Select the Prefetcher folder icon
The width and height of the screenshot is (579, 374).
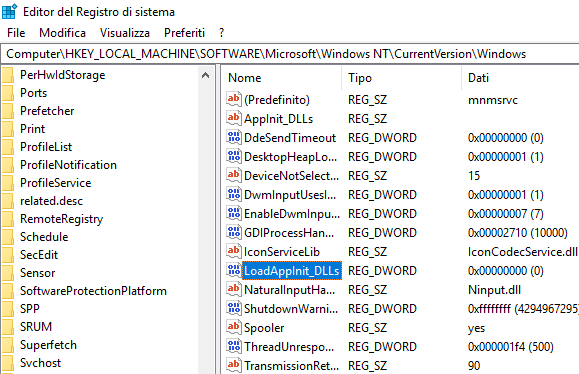[8, 111]
